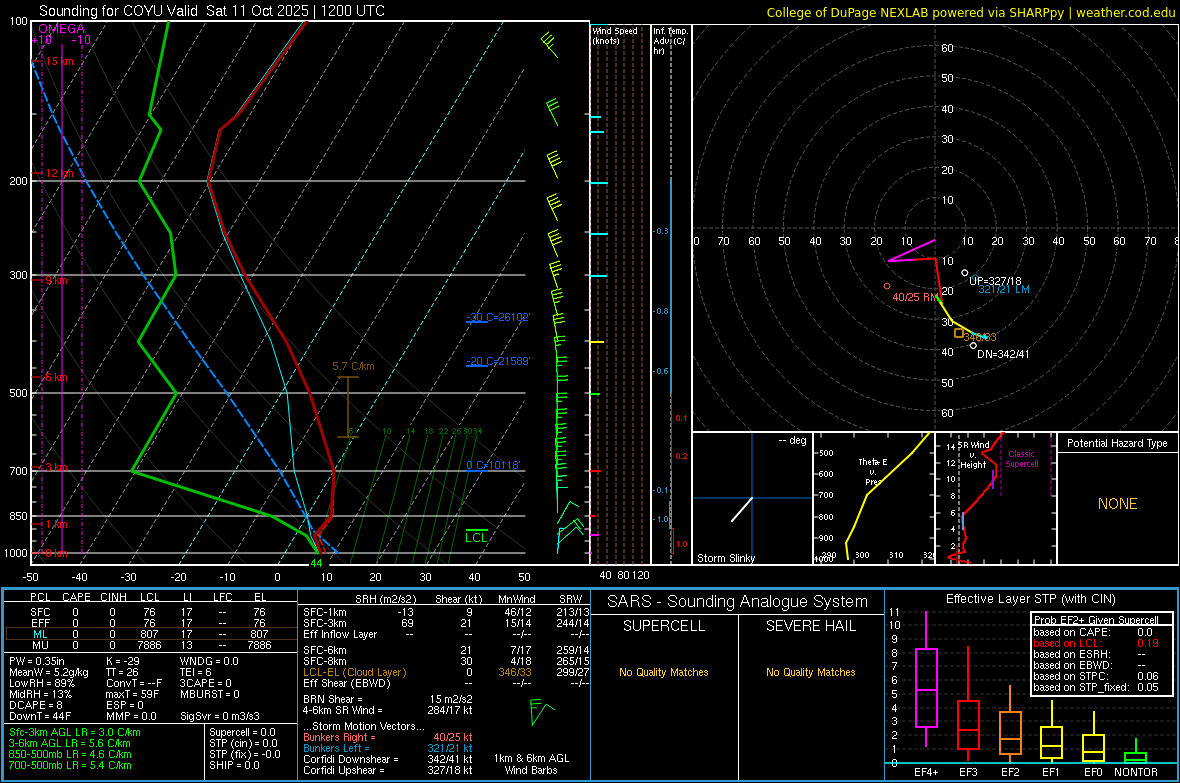The height and width of the screenshot is (783, 1180).
Task: Select the SUPERCELL analogue column header
Action: 664,626
